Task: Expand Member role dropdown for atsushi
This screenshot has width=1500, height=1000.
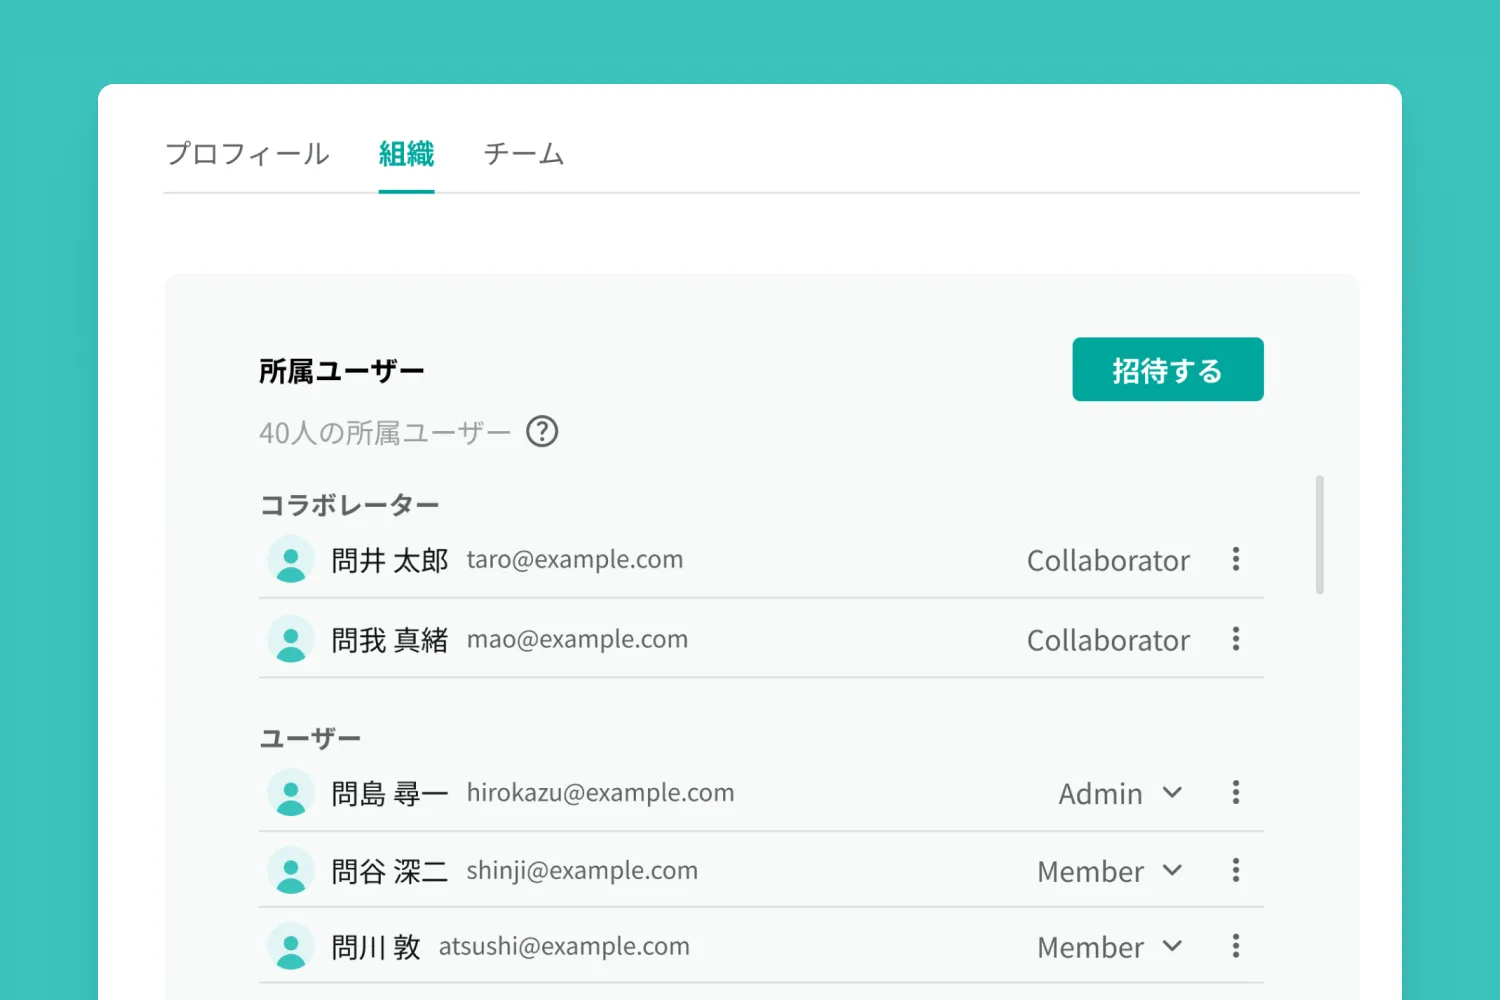Action: (1111, 947)
